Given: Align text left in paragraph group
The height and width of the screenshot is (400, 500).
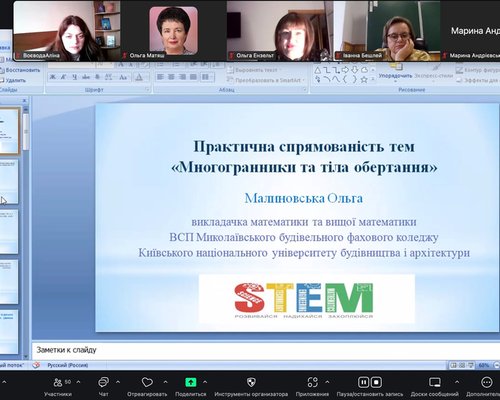Looking at the screenshot, I should click(x=160, y=77).
